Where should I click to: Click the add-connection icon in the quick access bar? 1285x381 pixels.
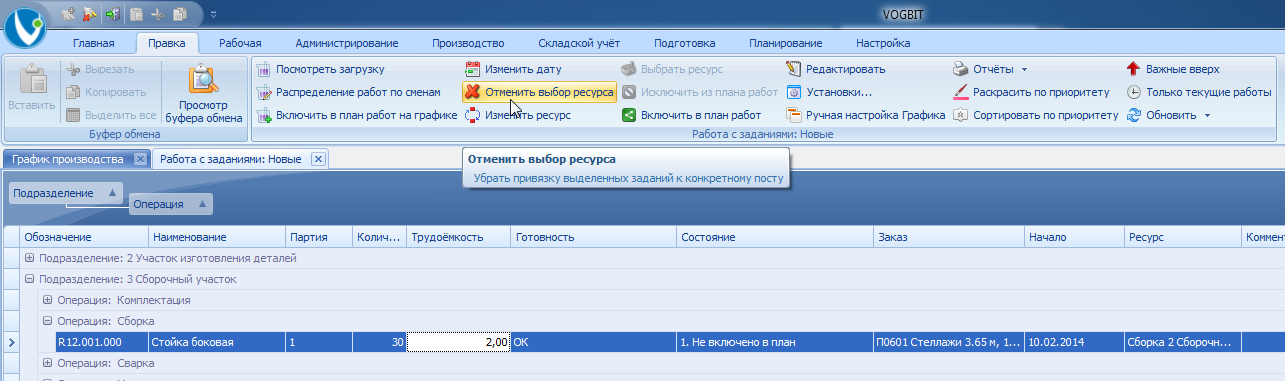pos(68,14)
